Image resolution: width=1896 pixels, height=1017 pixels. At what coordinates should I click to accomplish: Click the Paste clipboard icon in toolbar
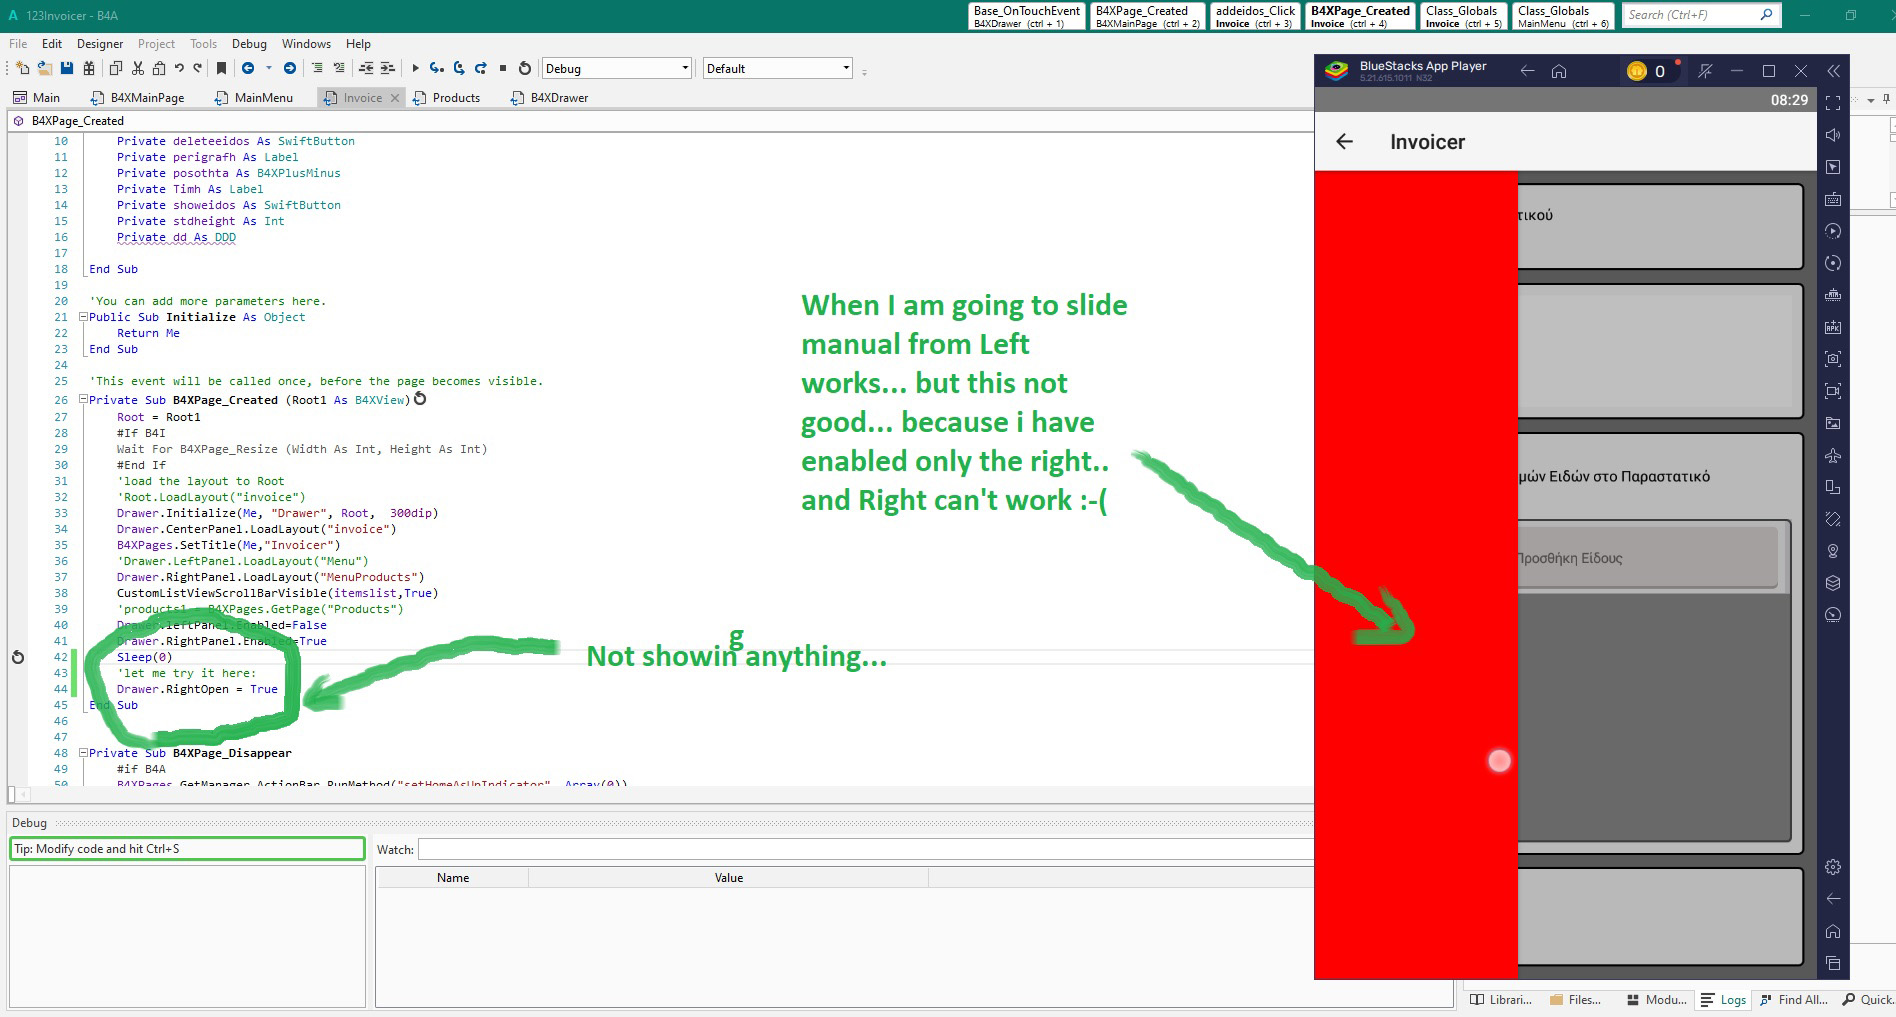[159, 68]
